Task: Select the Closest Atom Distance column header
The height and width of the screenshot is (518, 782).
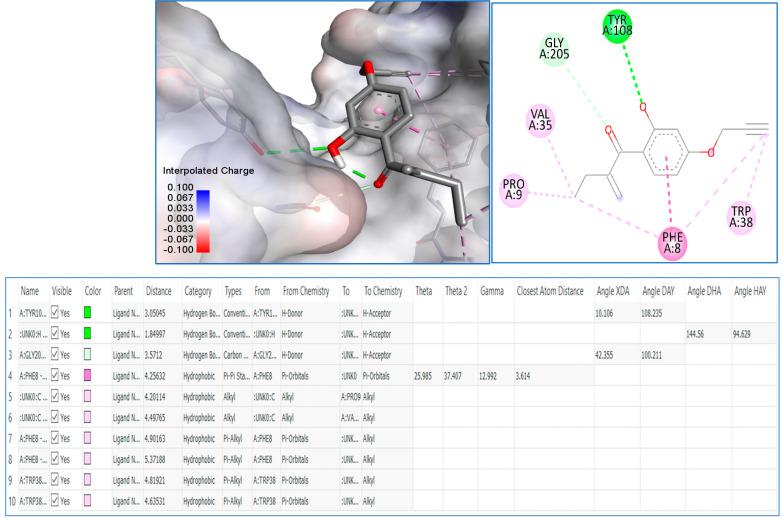Action: (x=549, y=290)
